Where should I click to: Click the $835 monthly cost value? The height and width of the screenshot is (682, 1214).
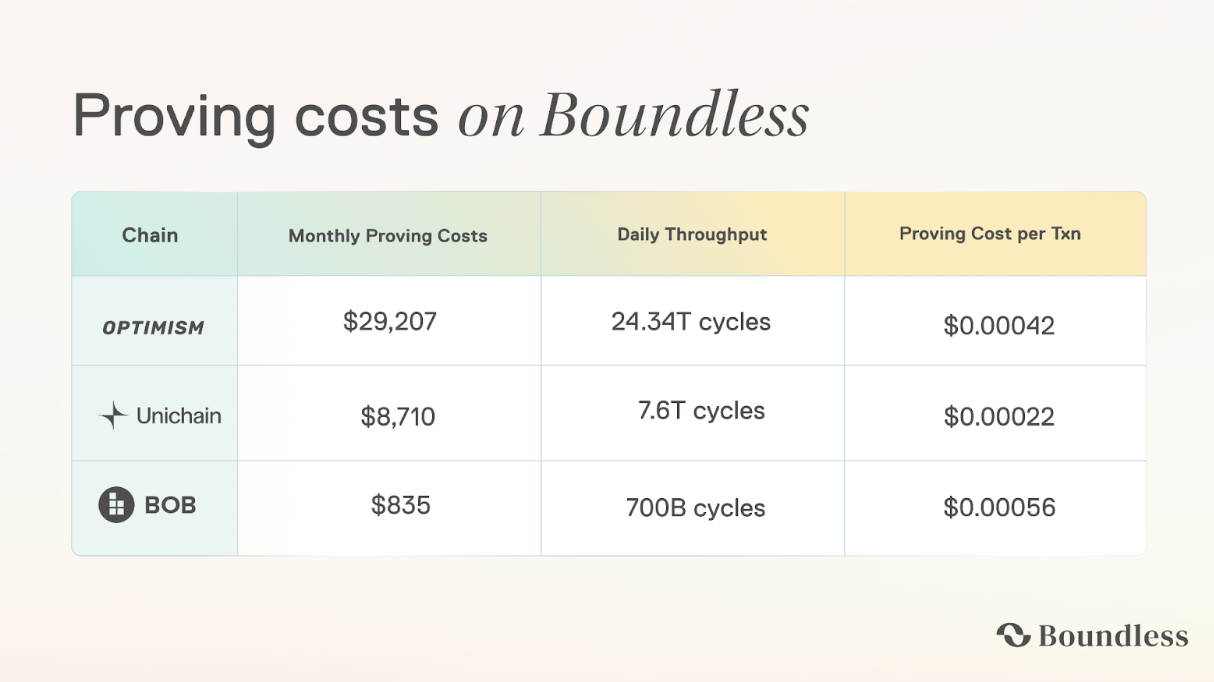401,505
